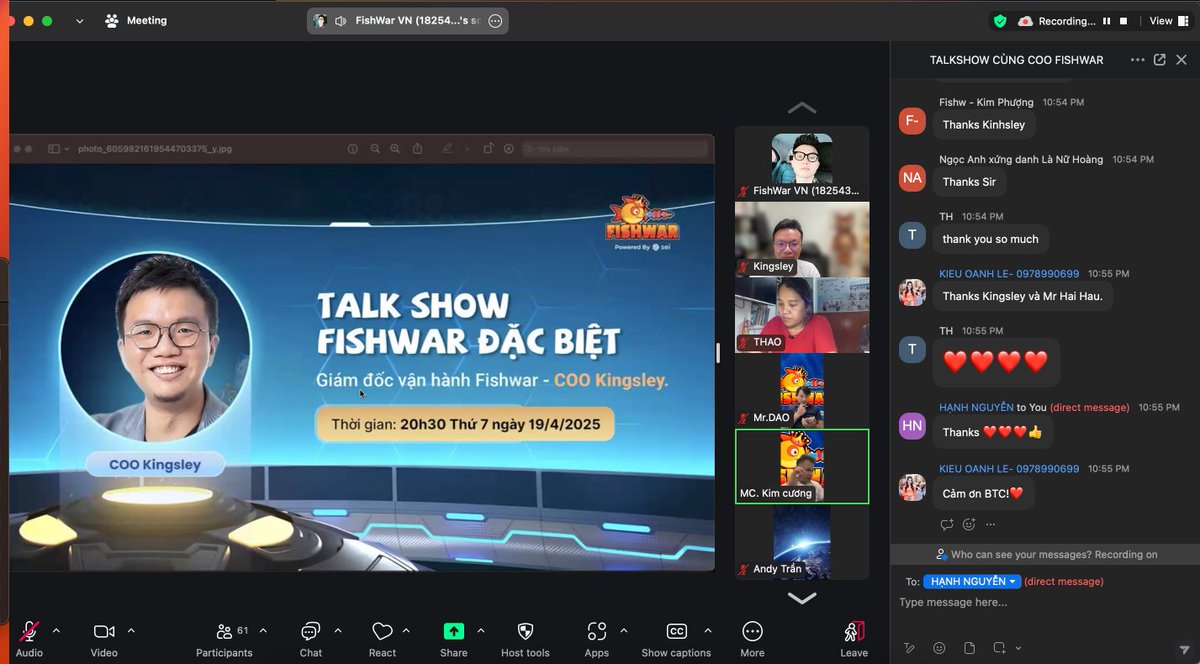This screenshot has width=1200, height=664.
Task: Click the speaker icon on share pill
Action: coord(340,20)
